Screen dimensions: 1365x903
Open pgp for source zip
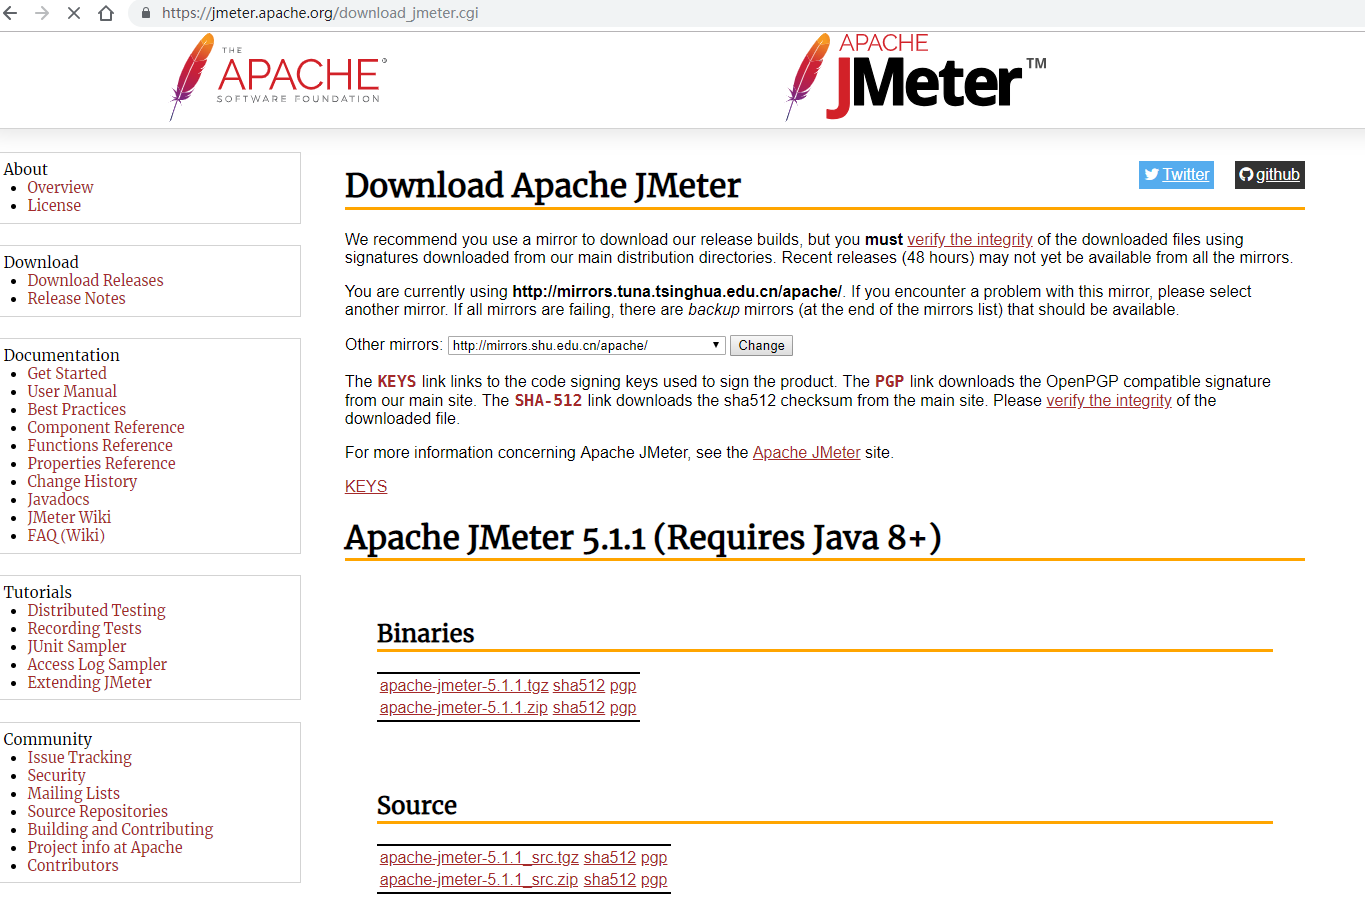coord(654,879)
